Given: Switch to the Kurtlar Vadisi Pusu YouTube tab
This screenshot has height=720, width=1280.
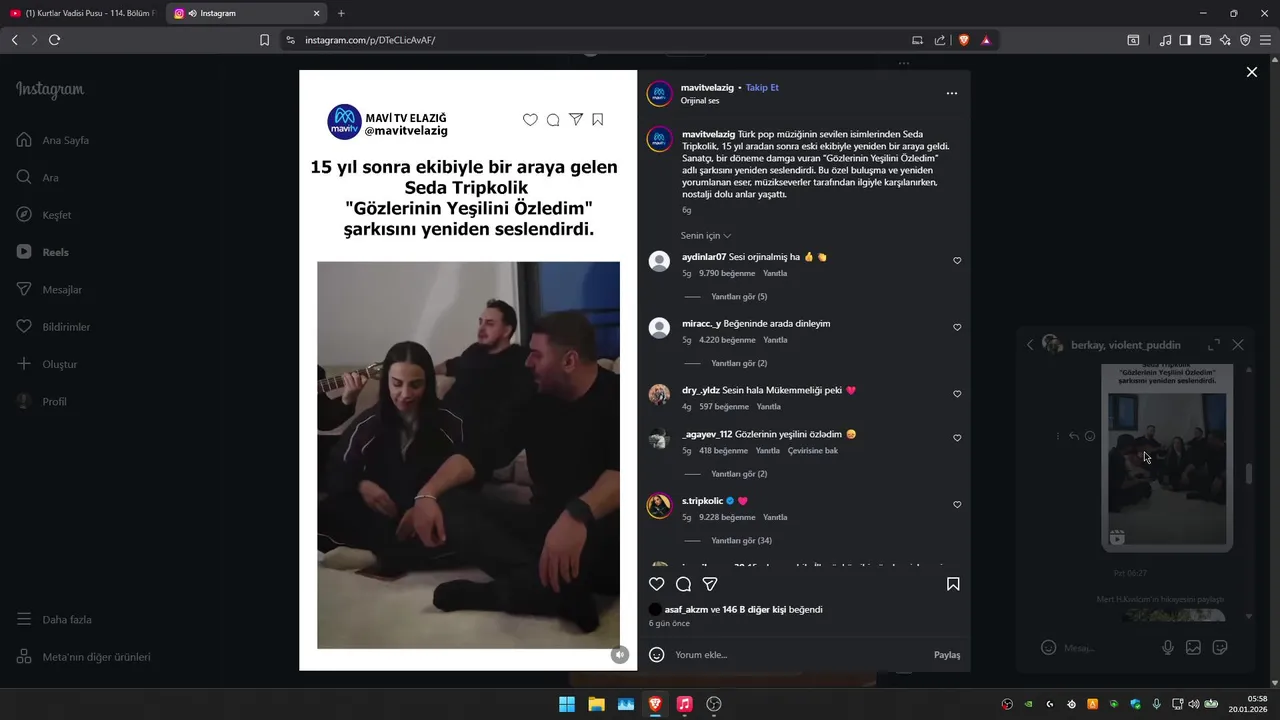Looking at the screenshot, I should 83,13.
